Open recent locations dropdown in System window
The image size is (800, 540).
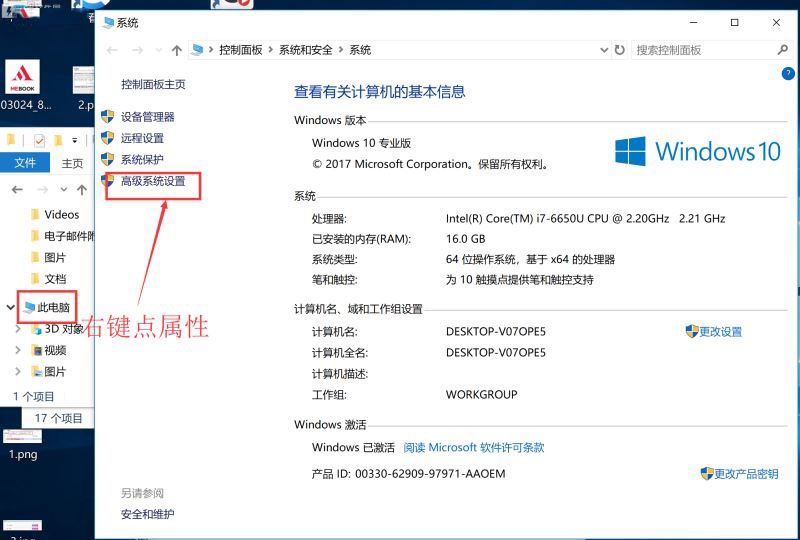coord(159,50)
